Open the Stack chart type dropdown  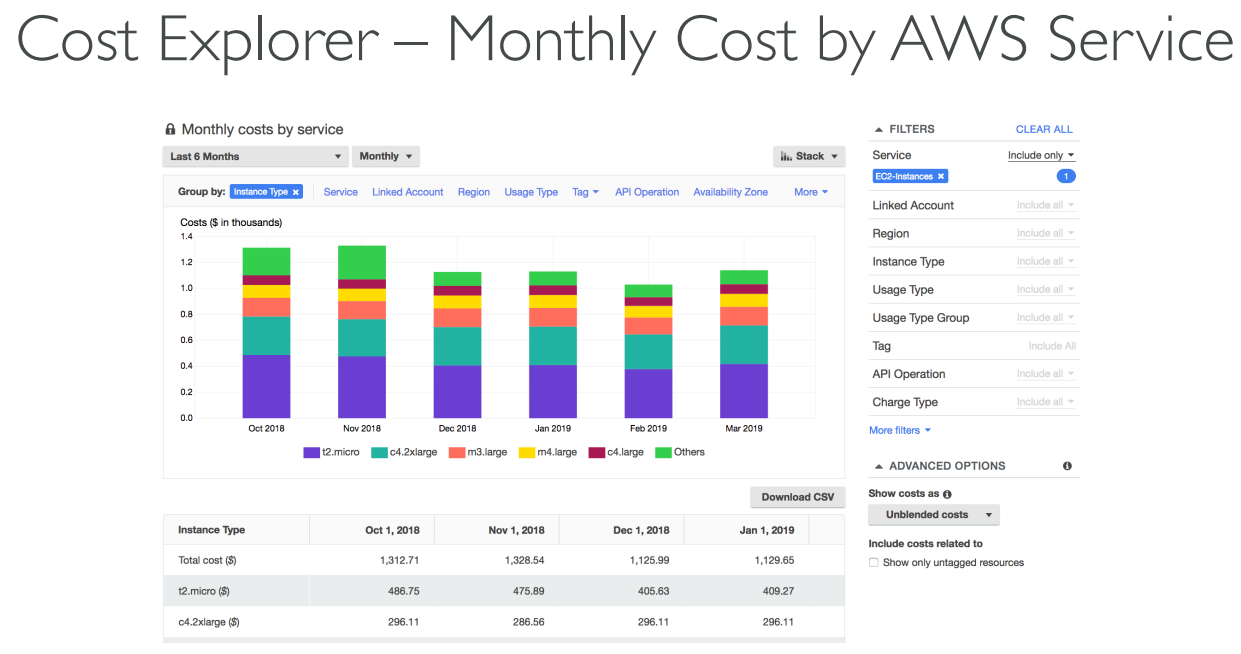[x=808, y=156]
